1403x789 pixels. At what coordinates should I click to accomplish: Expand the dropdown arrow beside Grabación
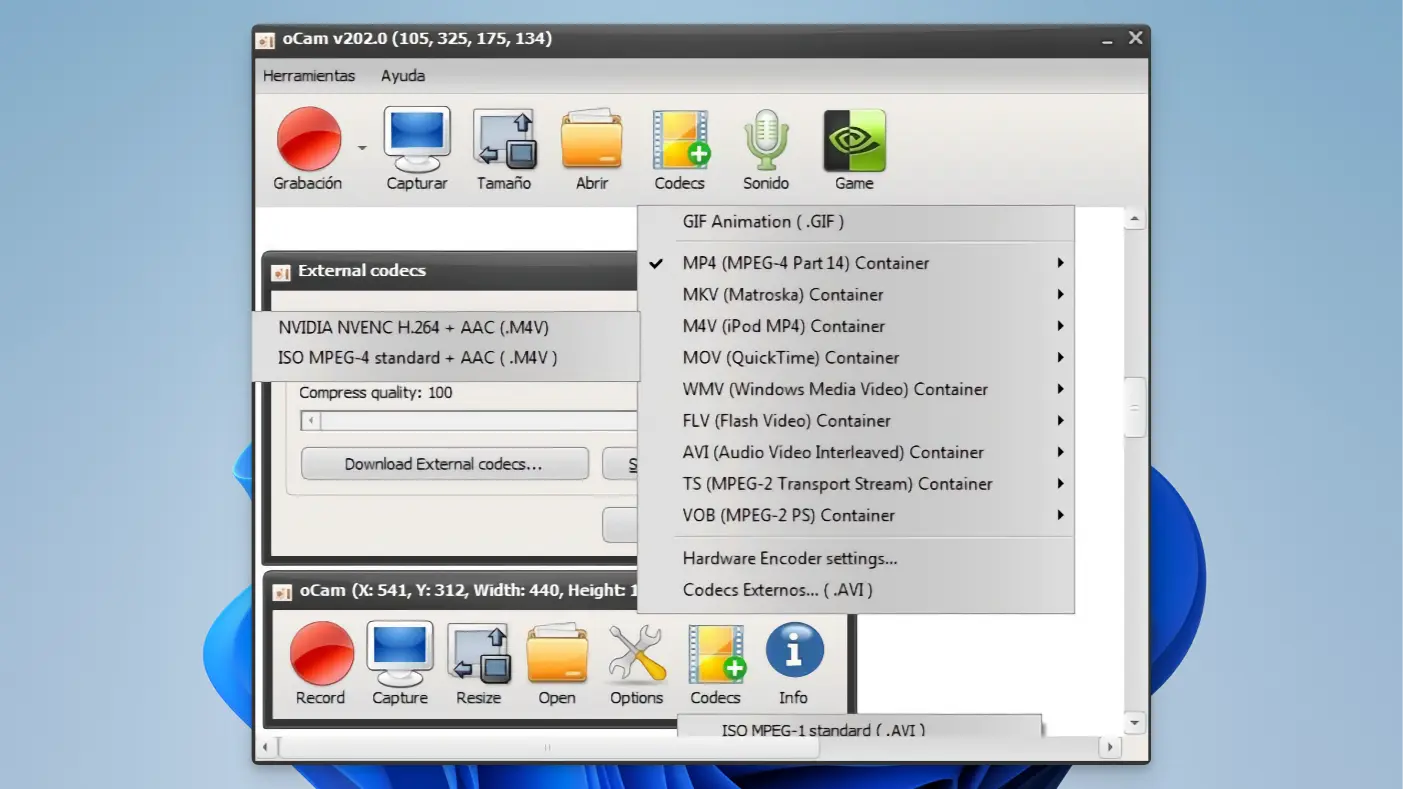pos(362,148)
